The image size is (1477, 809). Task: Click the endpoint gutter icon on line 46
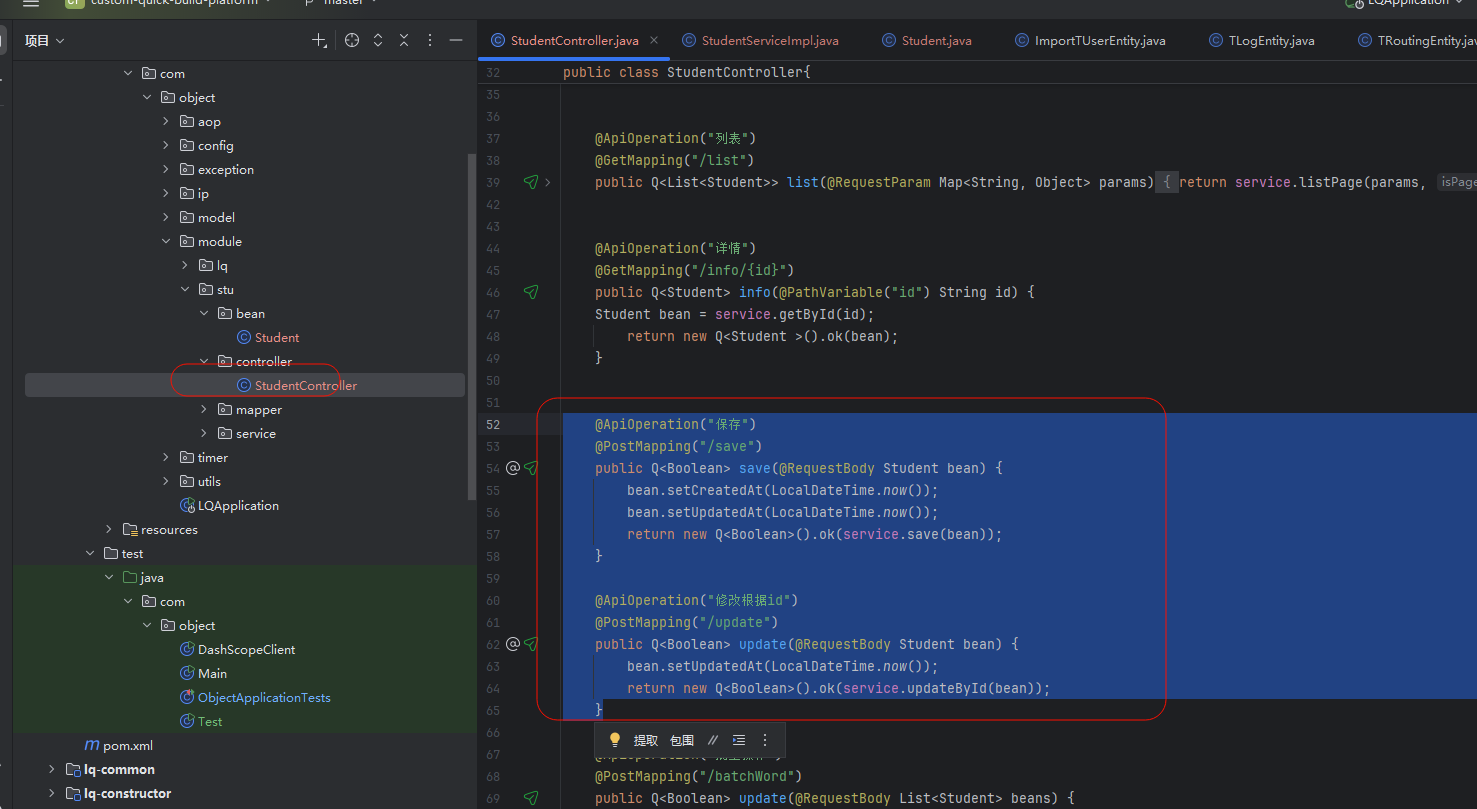pyautogui.click(x=531, y=292)
